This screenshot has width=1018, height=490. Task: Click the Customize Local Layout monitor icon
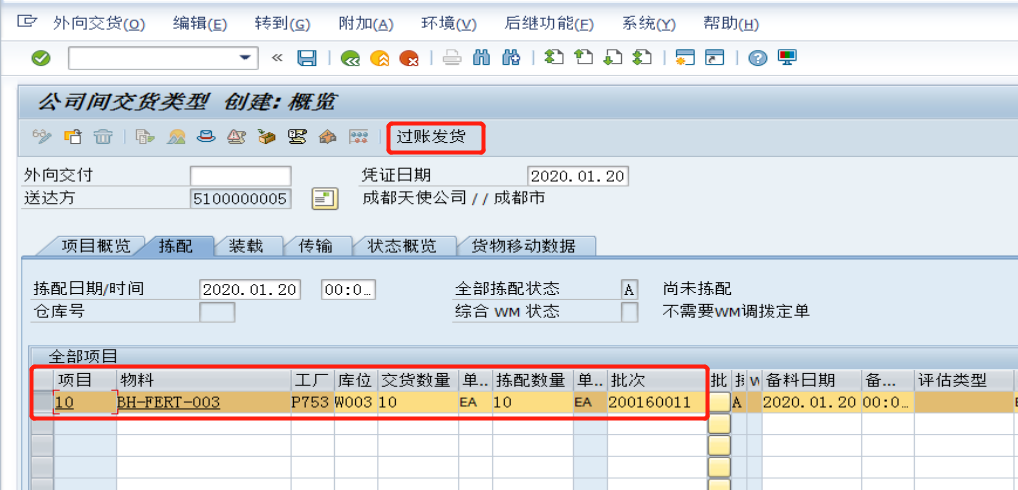(788, 58)
